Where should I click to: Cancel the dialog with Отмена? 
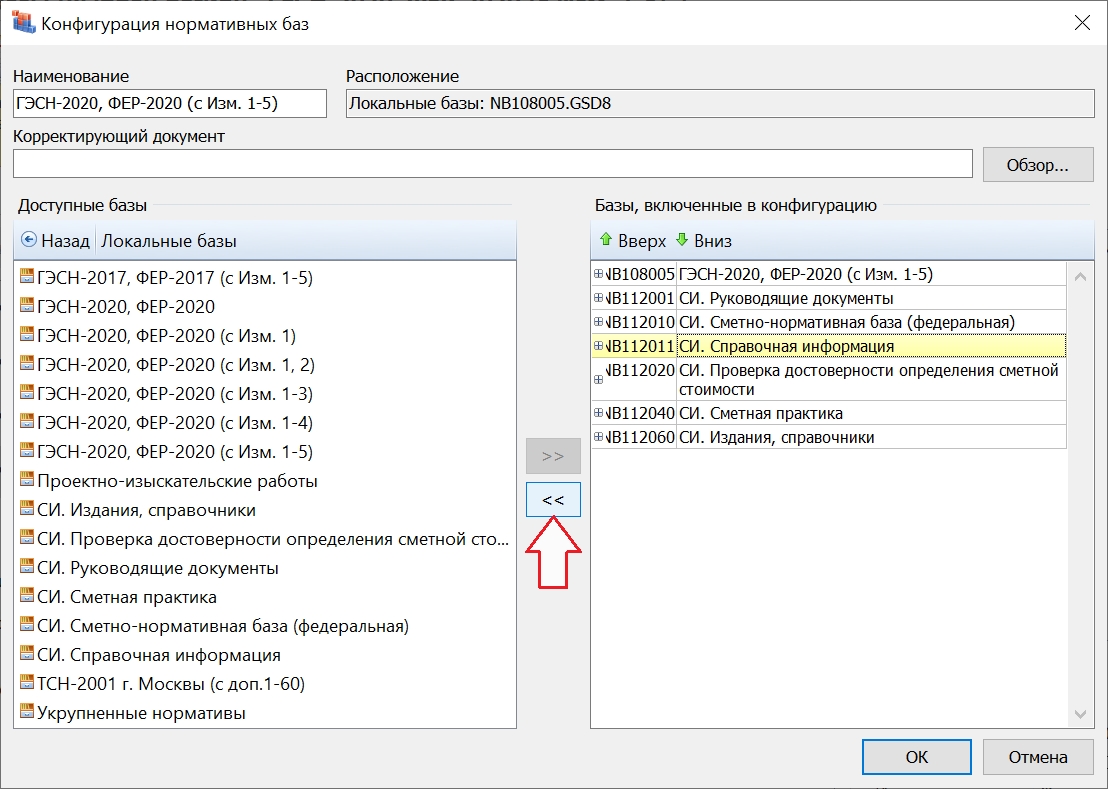1038,757
